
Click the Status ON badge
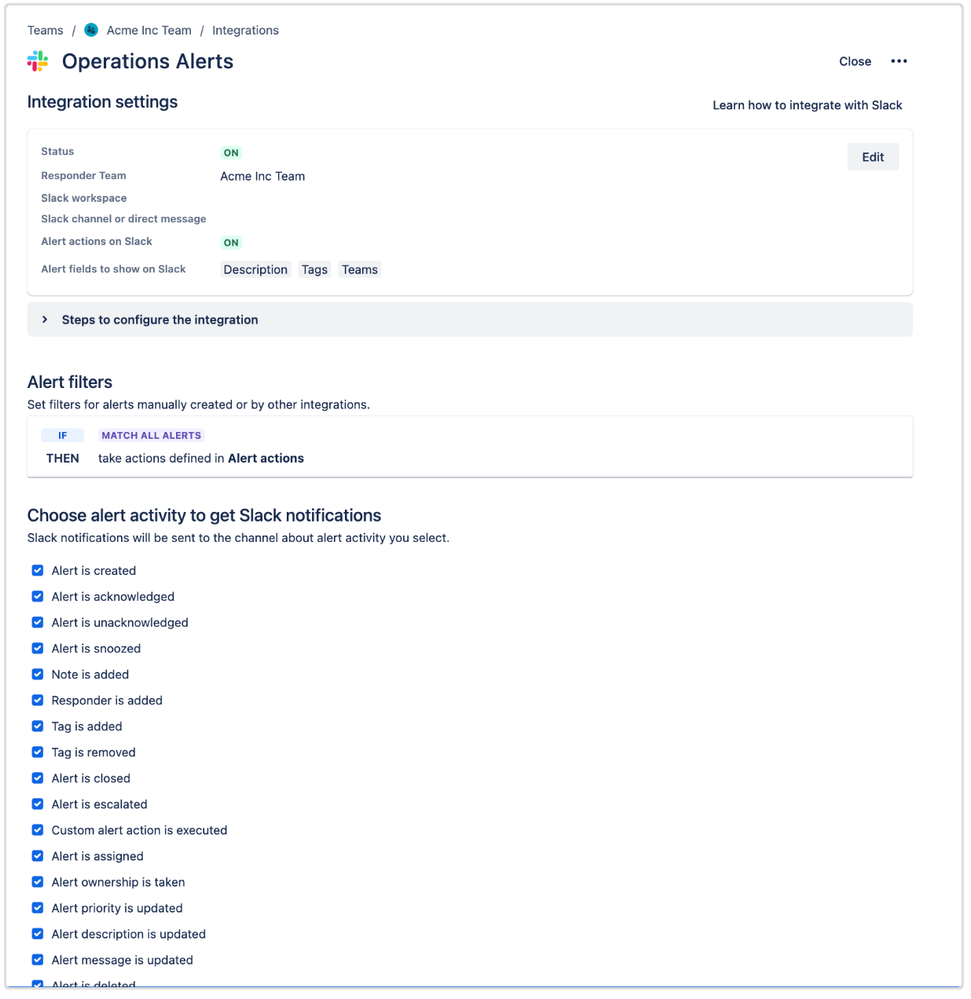click(x=231, y=153)
